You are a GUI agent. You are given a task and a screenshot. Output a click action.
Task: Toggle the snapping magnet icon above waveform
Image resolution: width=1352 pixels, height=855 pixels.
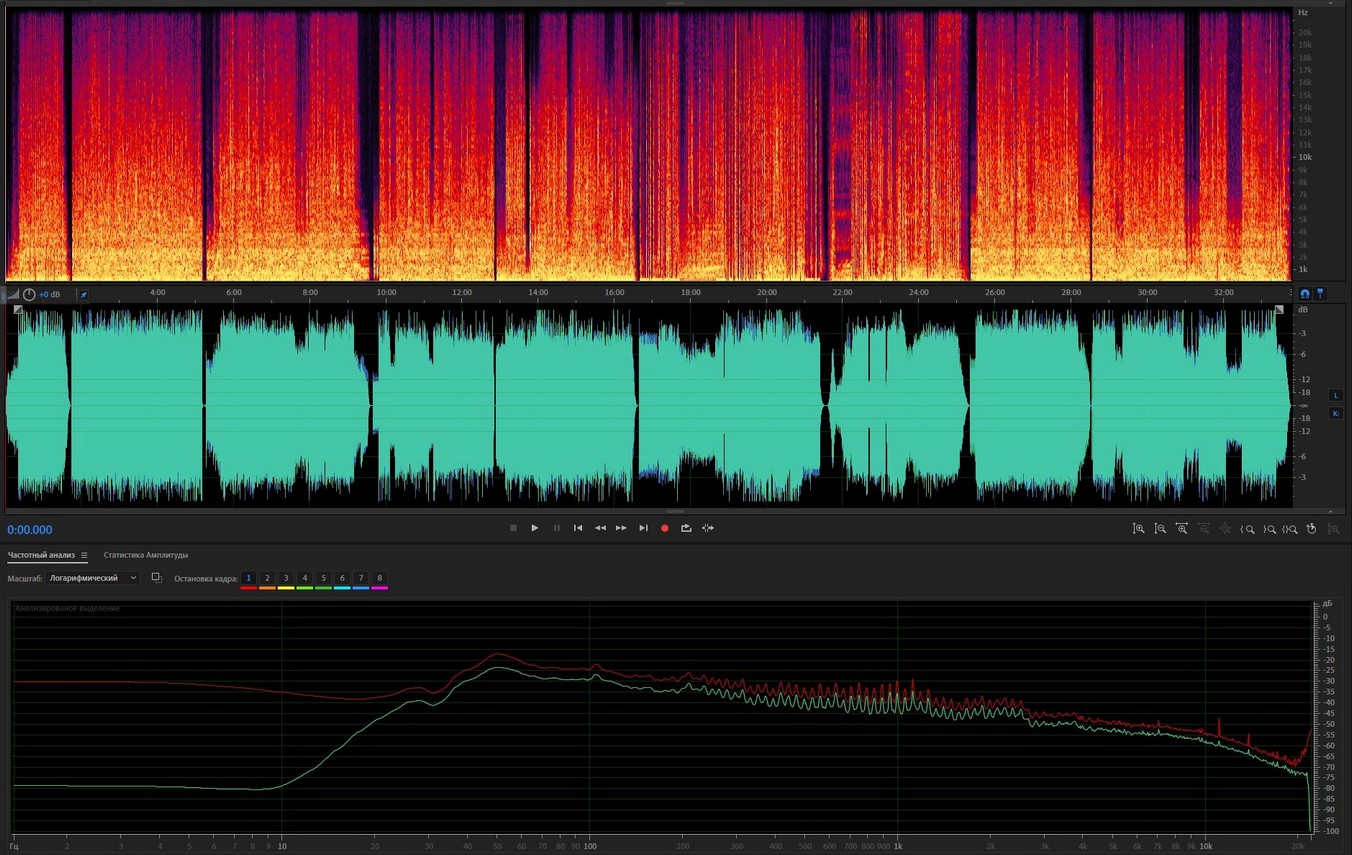[x=1305, y=294]
